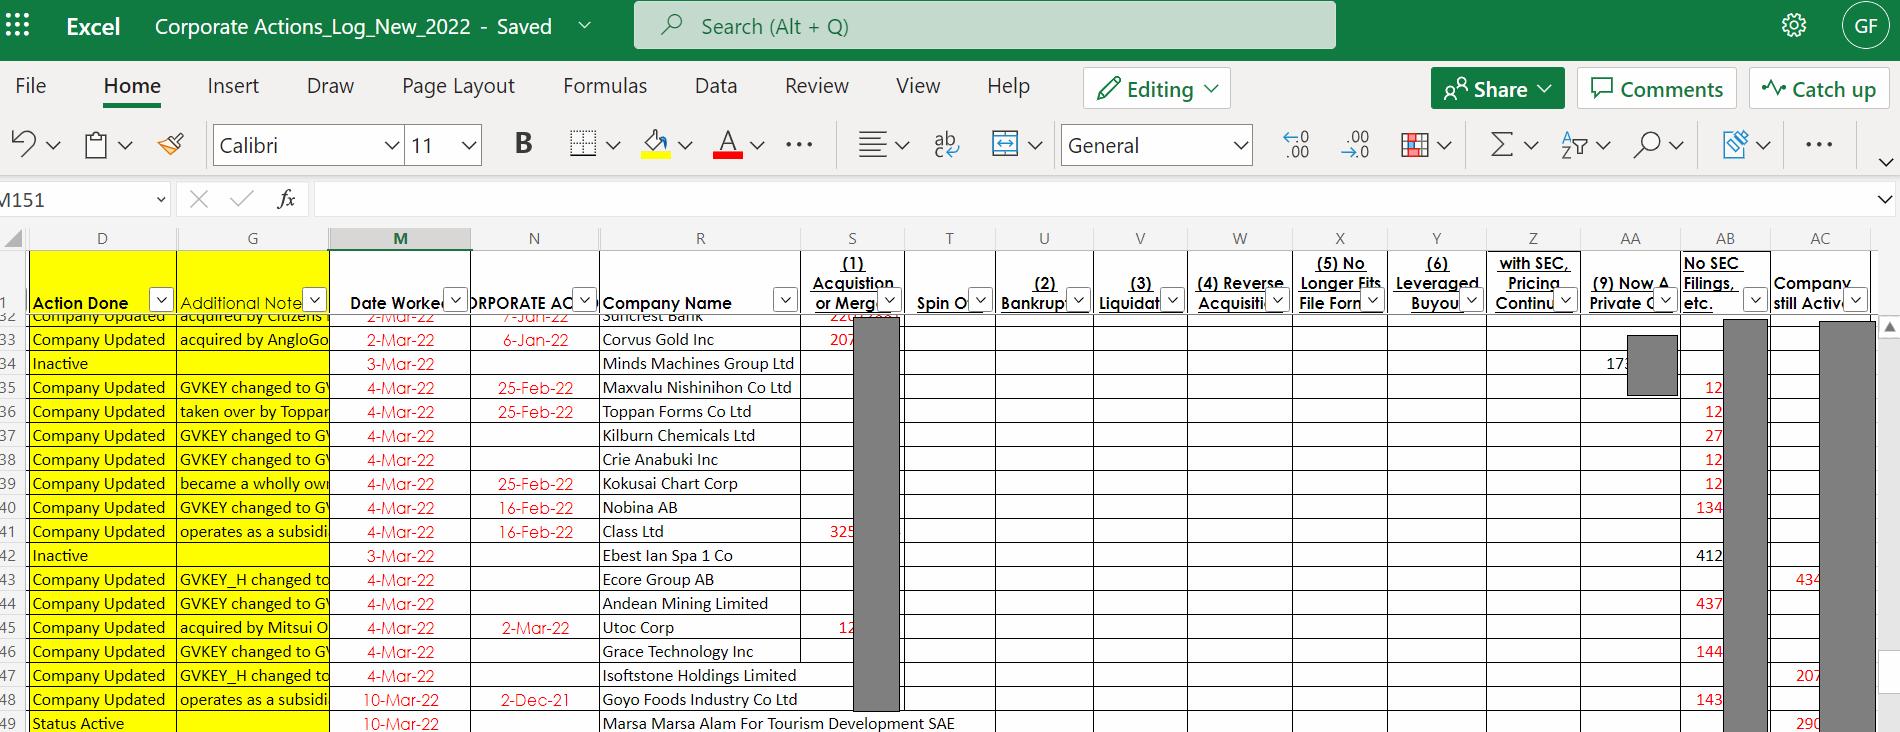Click the Share button
The image size is (1900, 732).
(x=1497, y=89)
